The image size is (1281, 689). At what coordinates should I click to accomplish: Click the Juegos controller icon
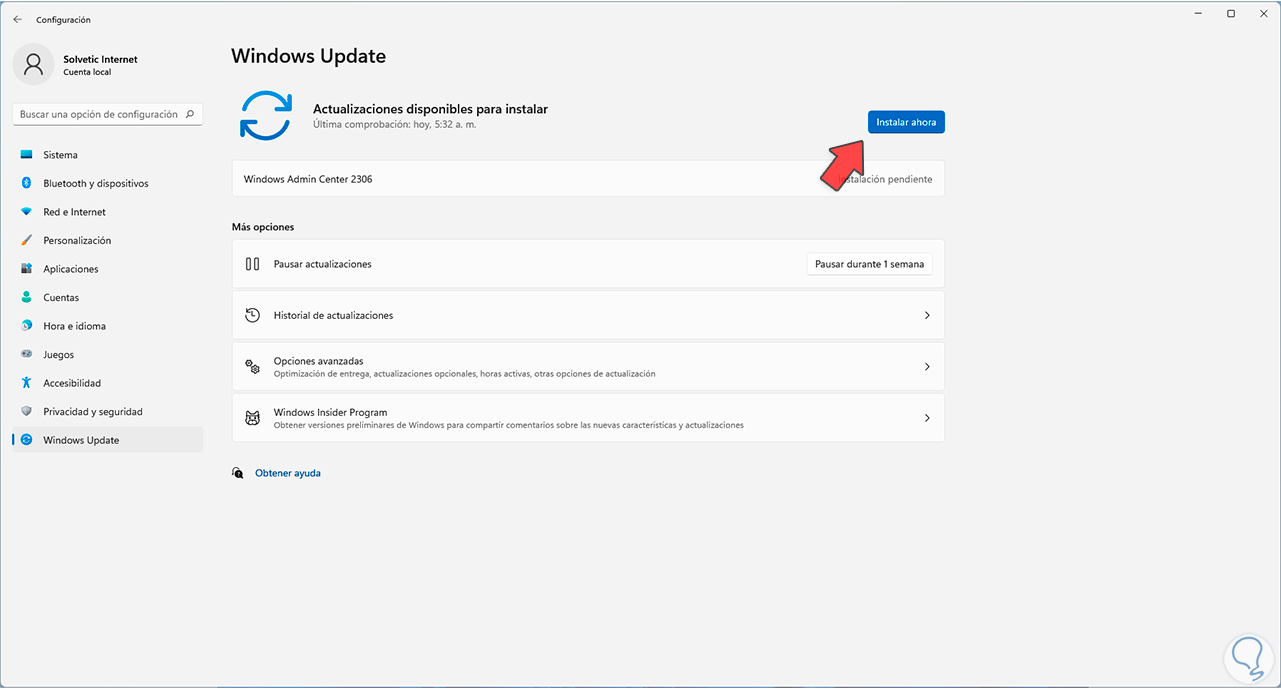26,354
